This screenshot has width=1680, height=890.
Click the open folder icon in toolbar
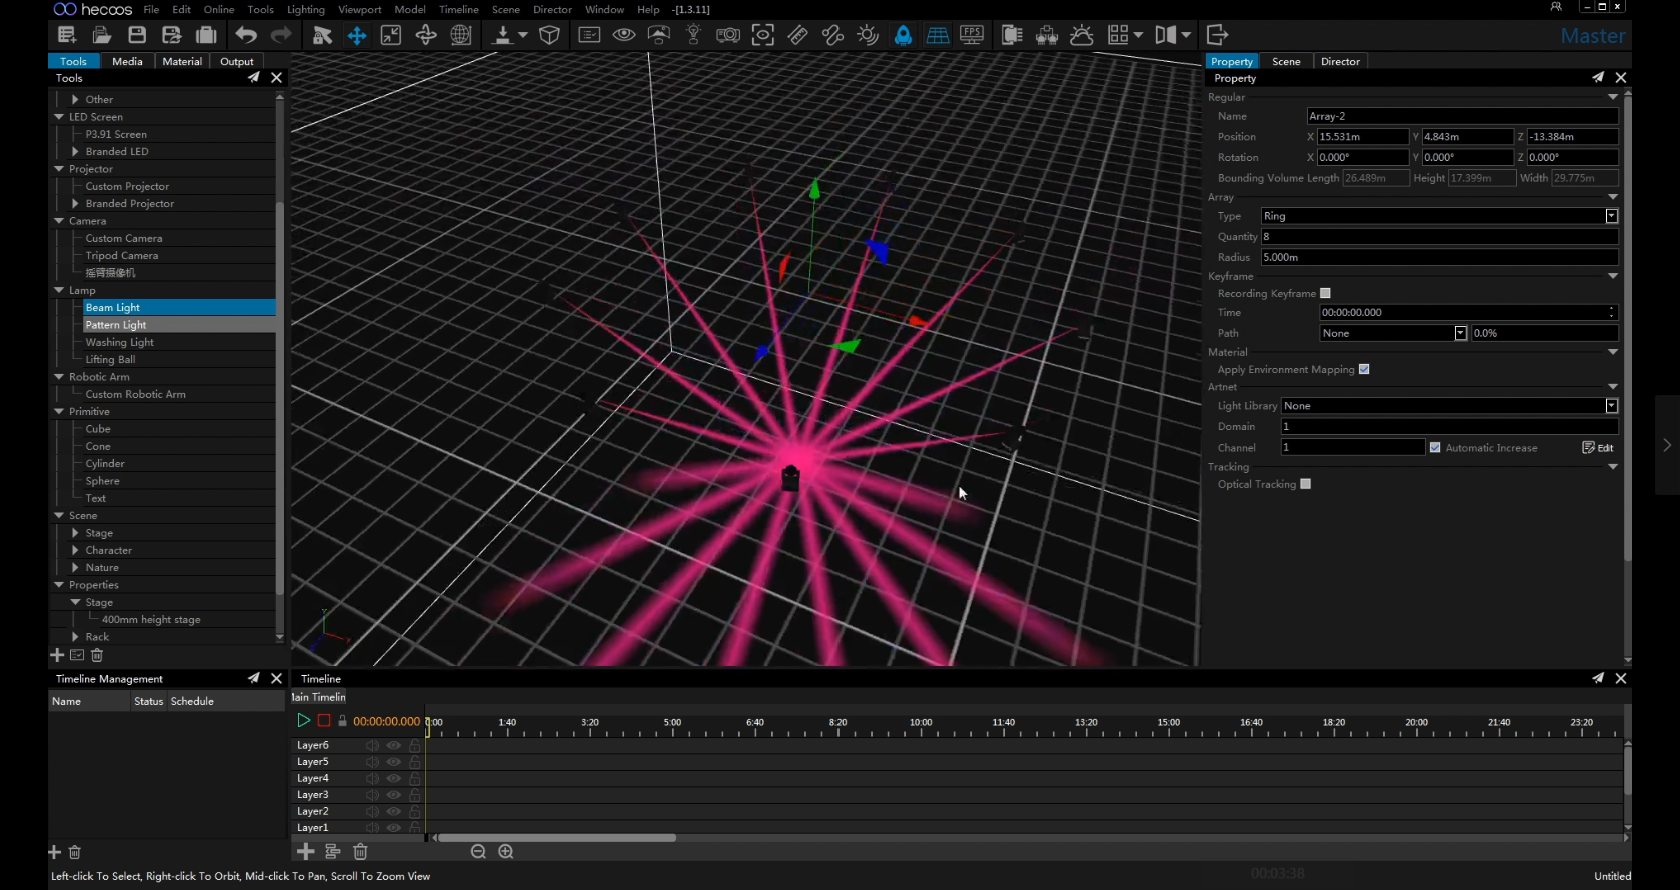[102, 35]
